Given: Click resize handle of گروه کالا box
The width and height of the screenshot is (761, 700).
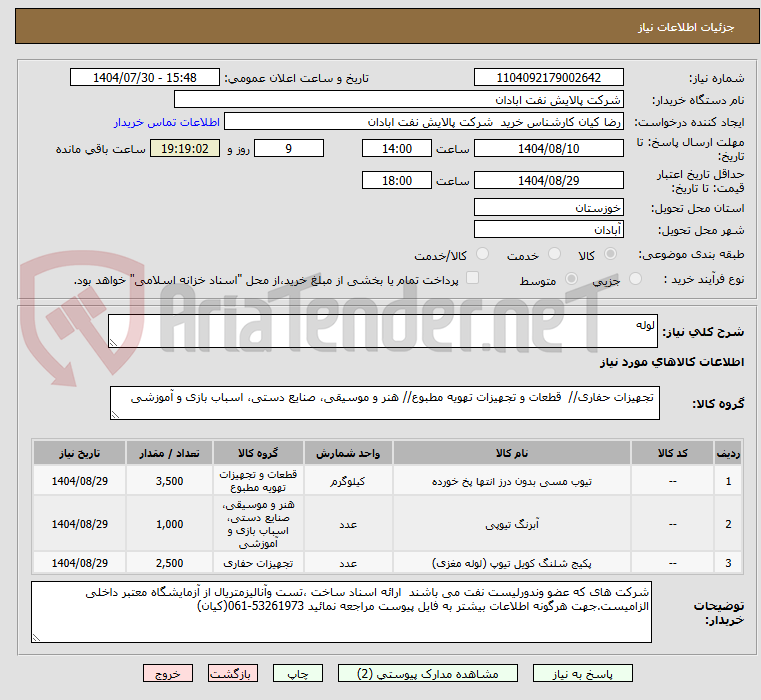Looking at the screenshot, I should [x=115, y=415].
